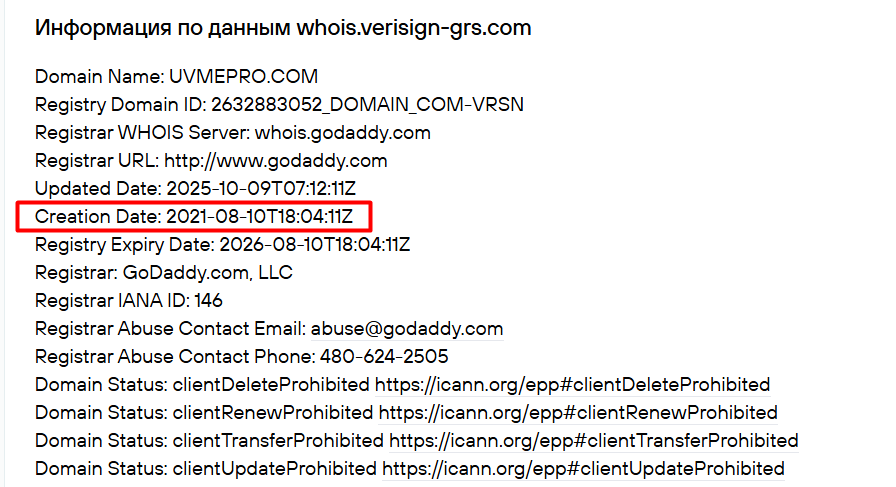896x487 pixels.
Task: Open the clientUpdateProhibited ICANN link
Action: (583, 469)
